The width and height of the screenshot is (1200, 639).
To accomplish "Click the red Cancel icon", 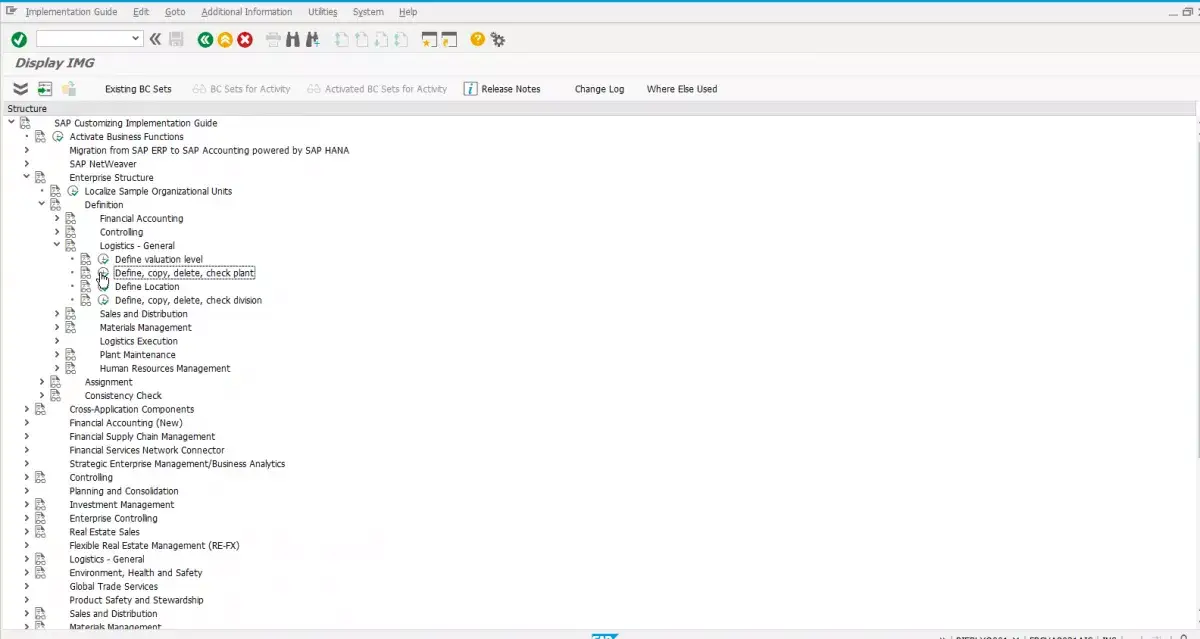I will pyautogui.click(x=245, y=39).
